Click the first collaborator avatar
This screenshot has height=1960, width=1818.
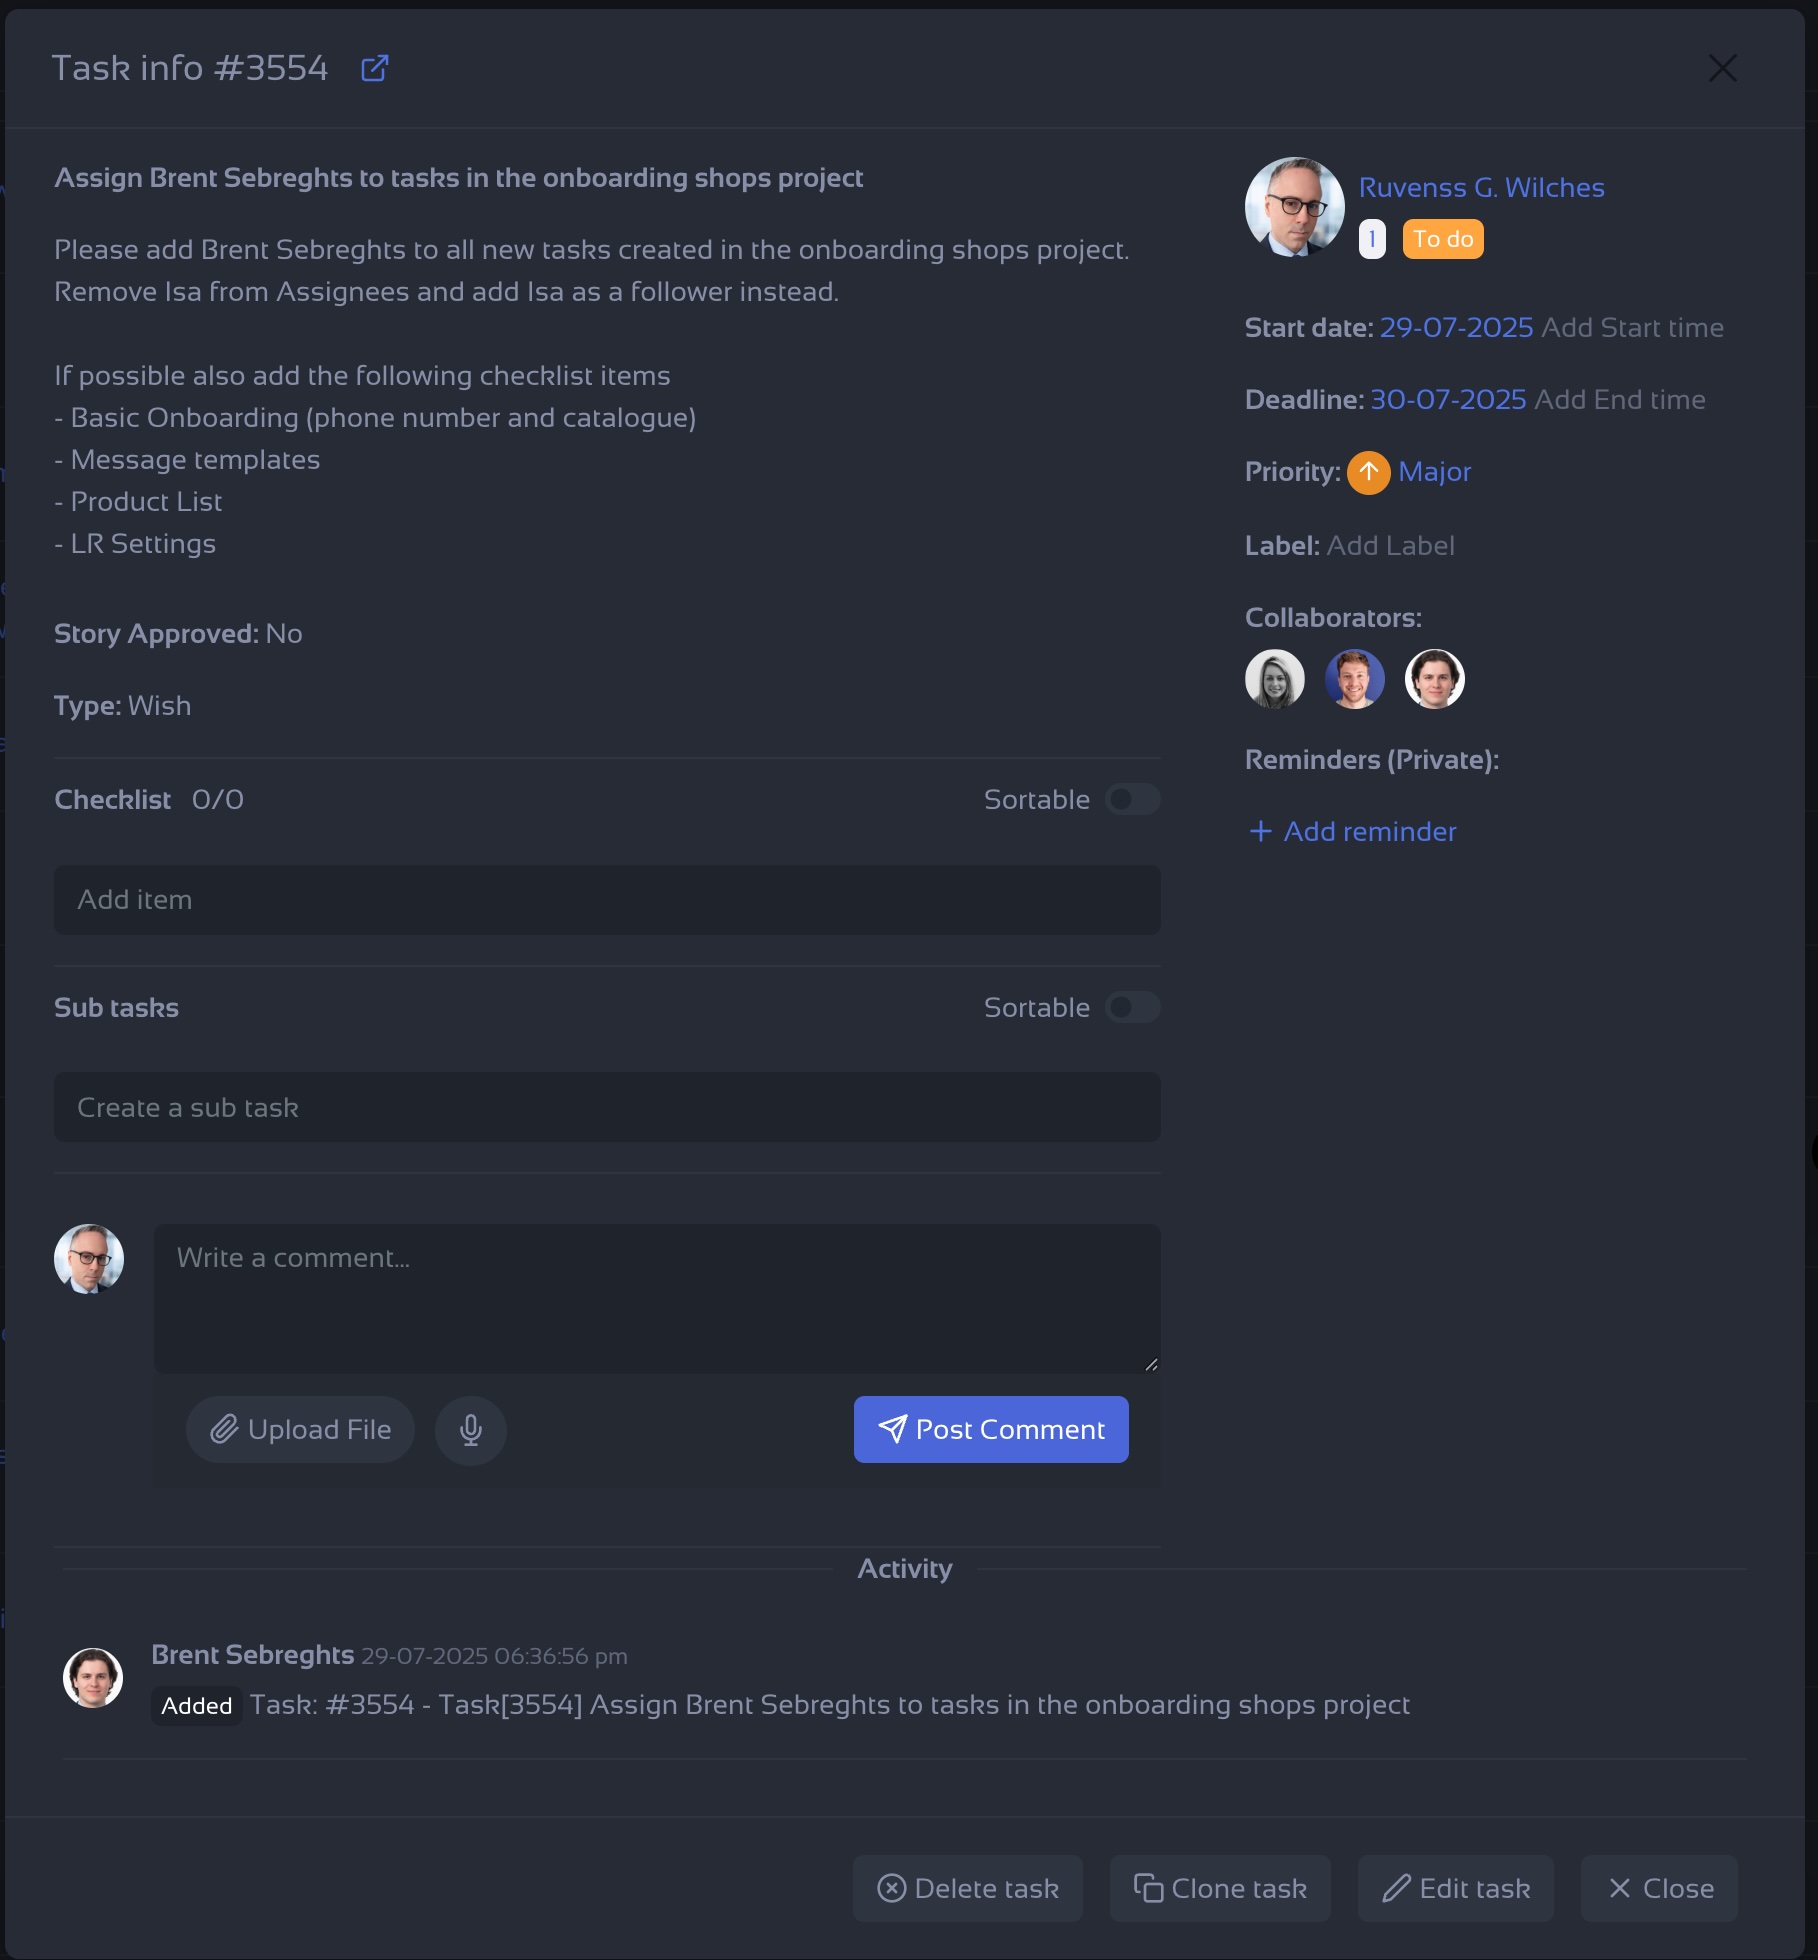click(1275, 679)
